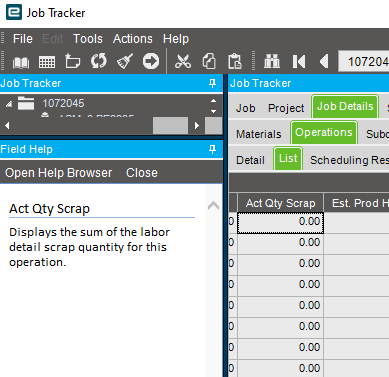Open the File menu
This screenshot has width=389, height=377.
click(23, 39)
